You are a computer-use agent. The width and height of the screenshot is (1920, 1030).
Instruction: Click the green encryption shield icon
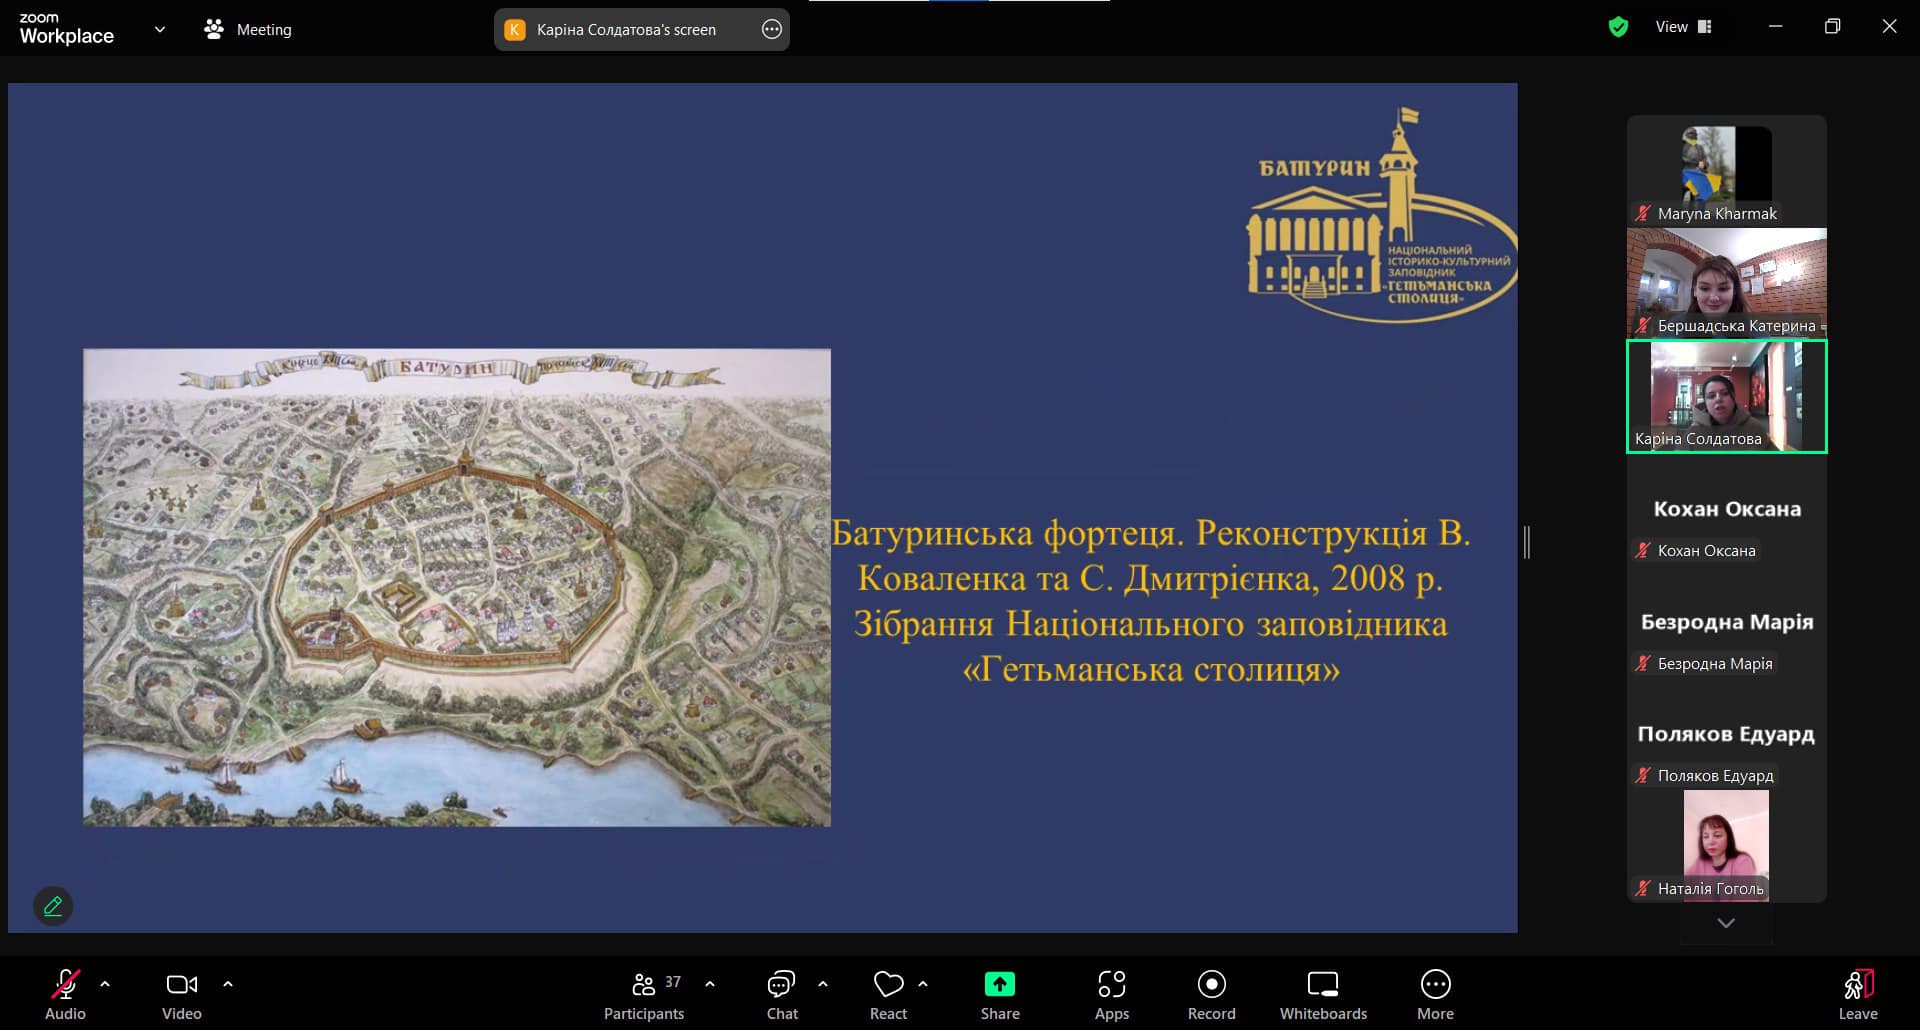click(x=1618, y=27)
